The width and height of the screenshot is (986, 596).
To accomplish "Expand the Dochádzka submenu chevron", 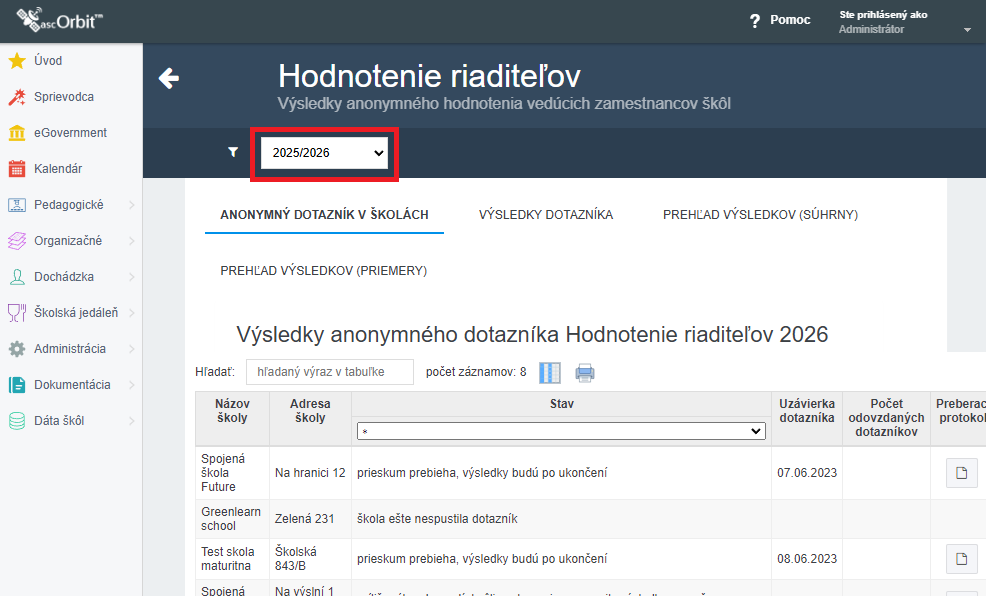I will point(131,277).
